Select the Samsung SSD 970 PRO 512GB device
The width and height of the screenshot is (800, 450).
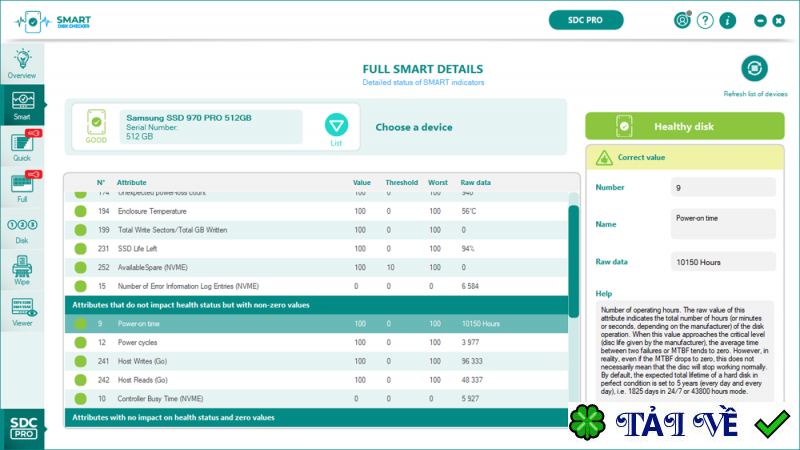tap(211, 127)
